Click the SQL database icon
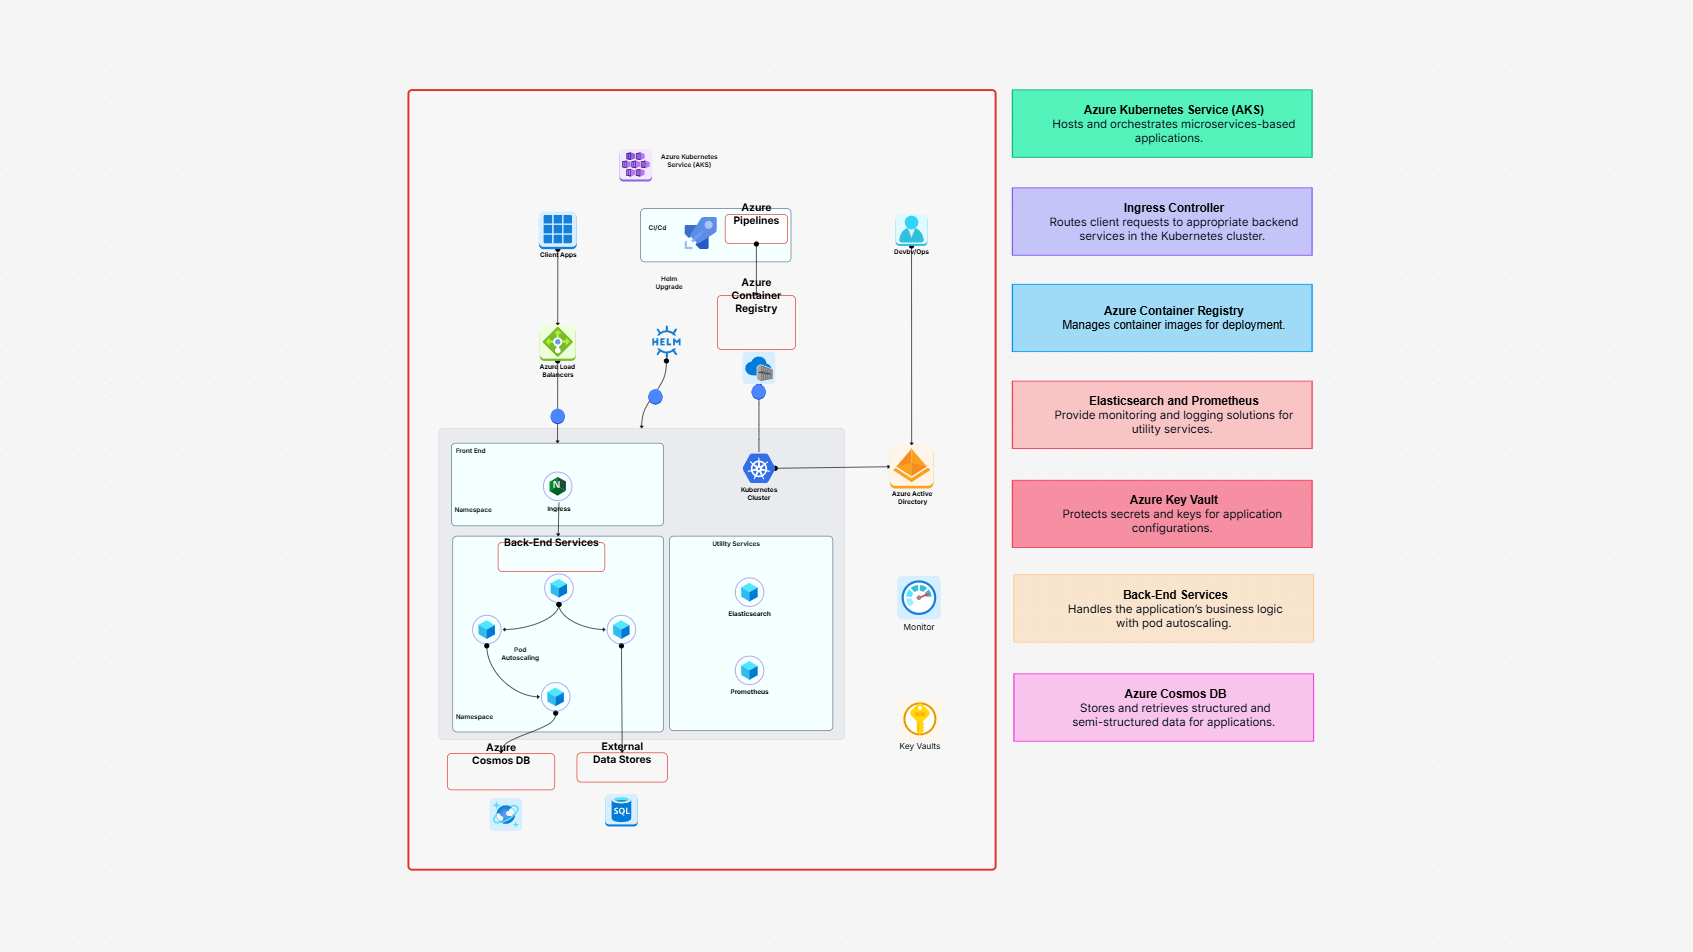The image size is (1693, 952). pos(621,810)
